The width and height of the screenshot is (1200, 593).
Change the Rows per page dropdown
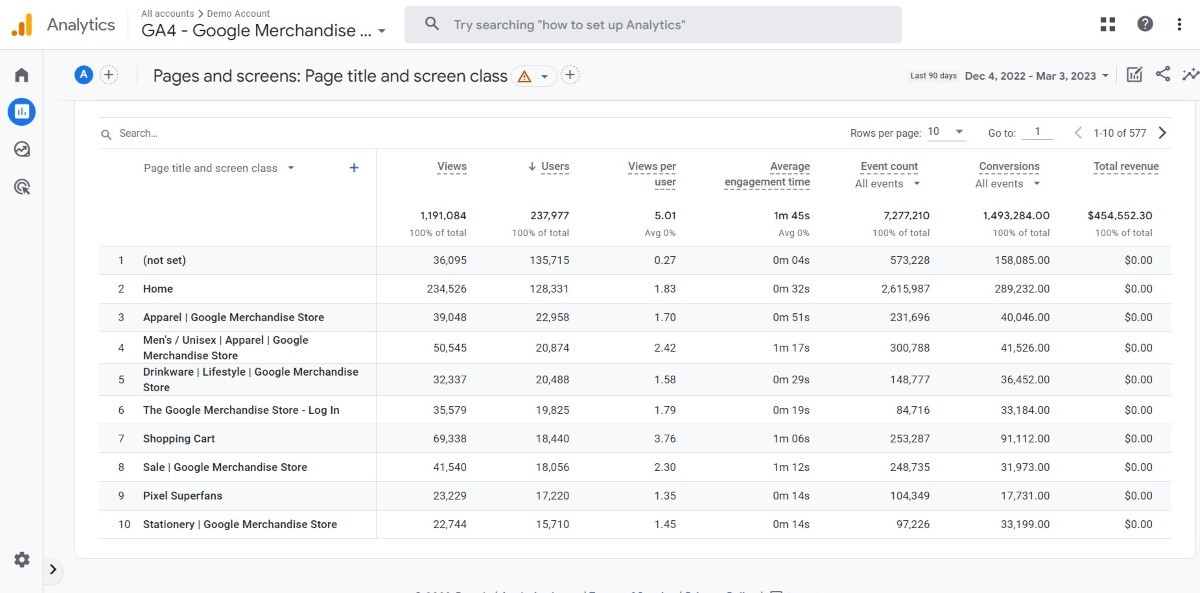coord(946,132)
